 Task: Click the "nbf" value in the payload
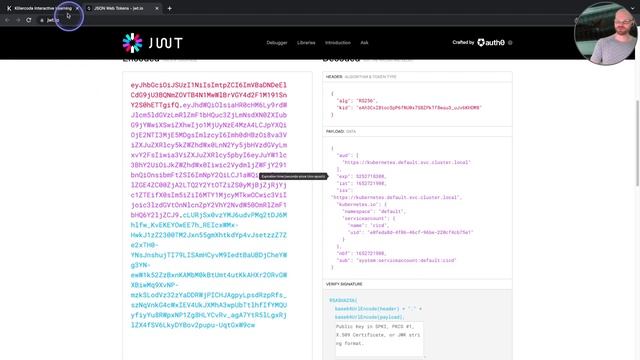coord(371,253)
